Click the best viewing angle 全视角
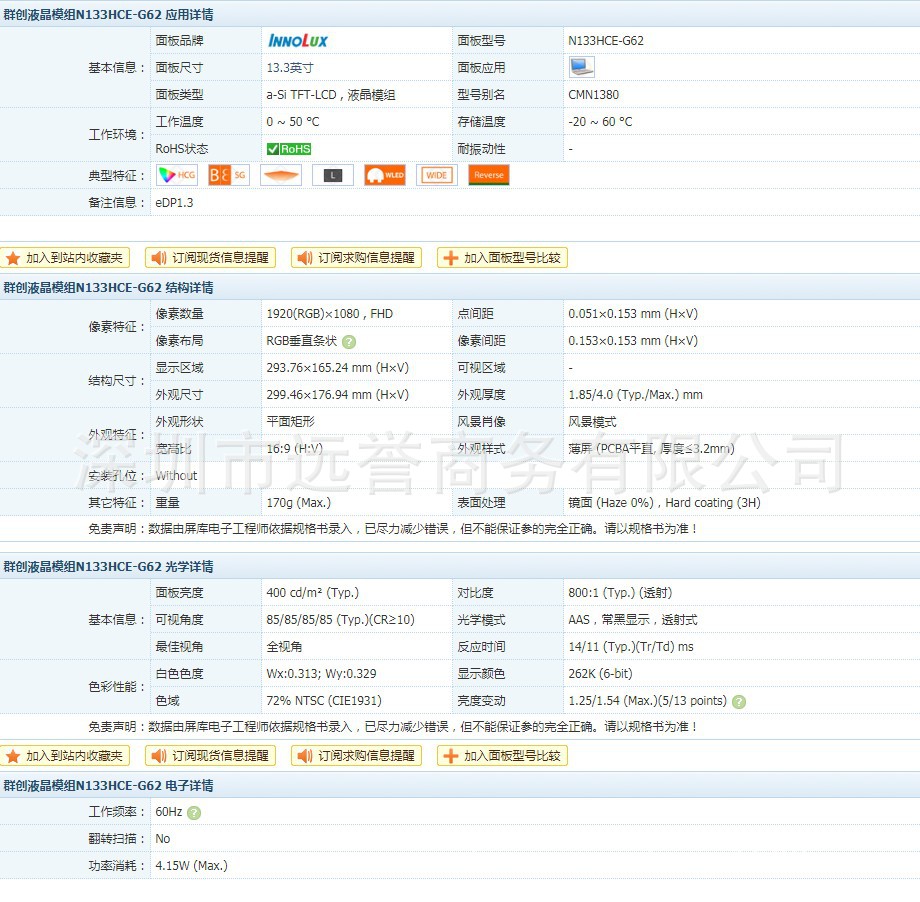This screenshot has height=902, width=920. point(284,646)
